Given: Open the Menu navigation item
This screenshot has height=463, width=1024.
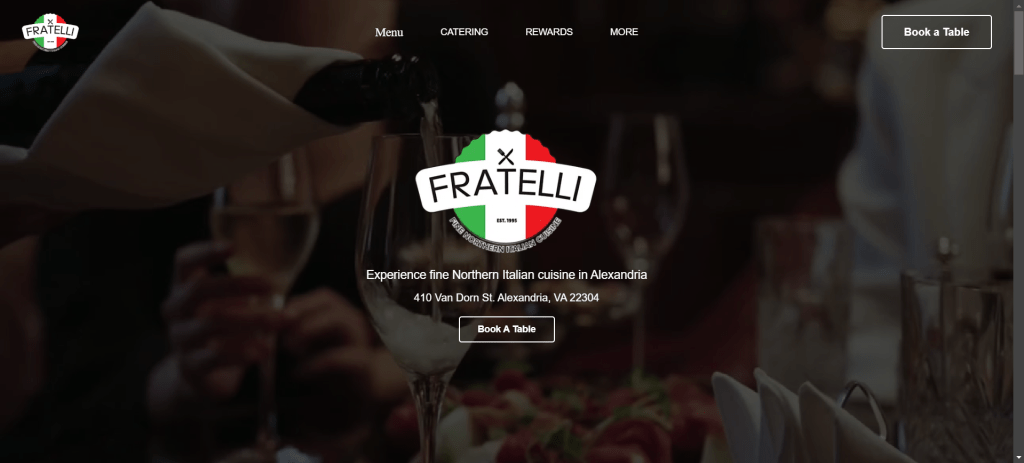Looking at the screenshot, I should pos(389,32).
